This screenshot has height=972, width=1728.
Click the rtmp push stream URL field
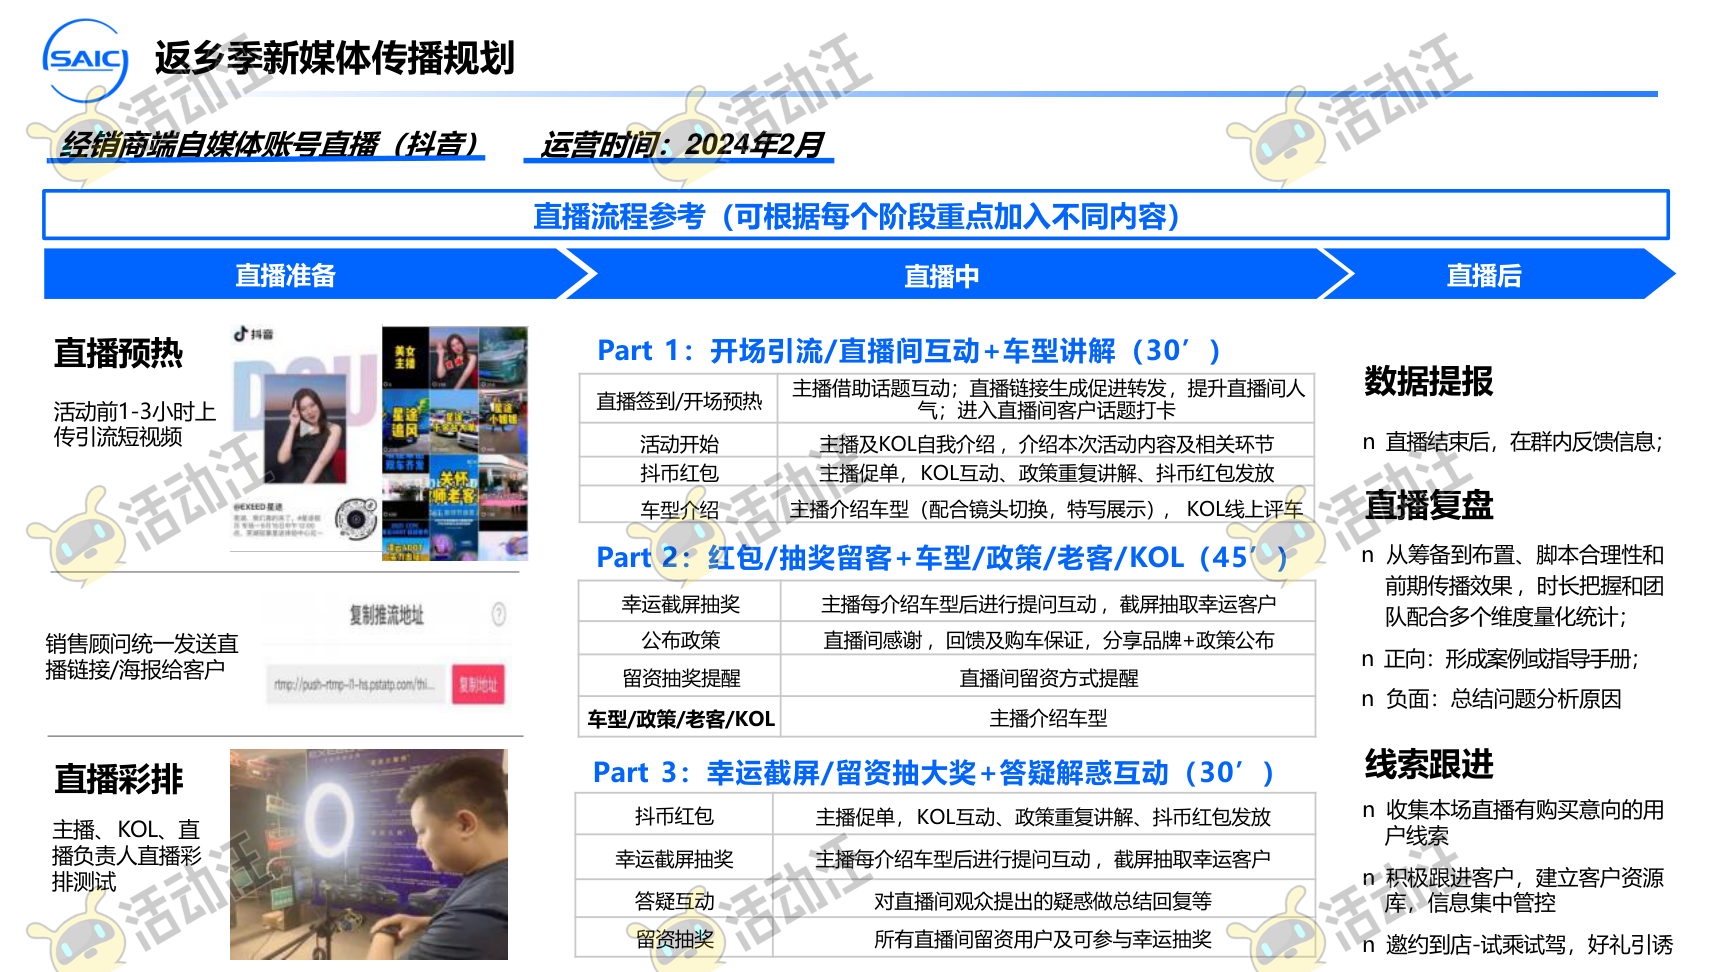[356, 685]
